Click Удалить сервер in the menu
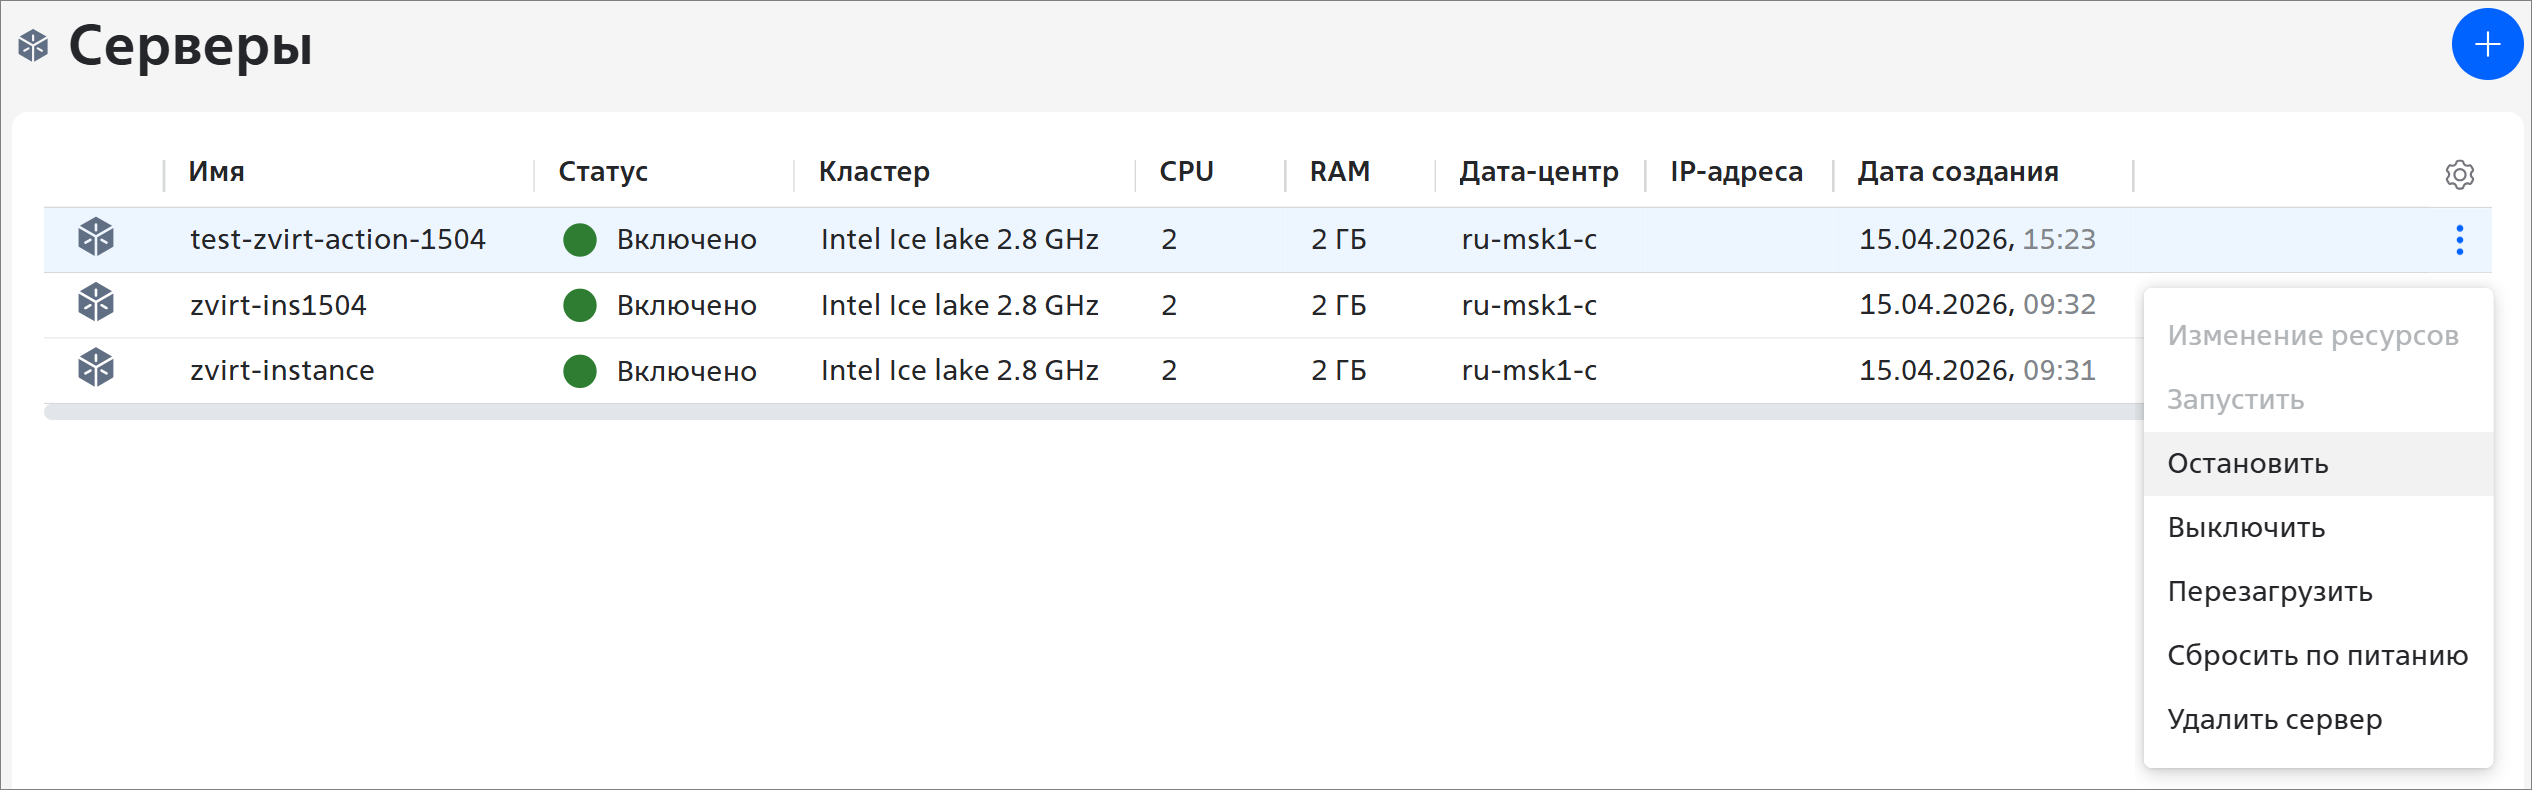 (2274, 720)
